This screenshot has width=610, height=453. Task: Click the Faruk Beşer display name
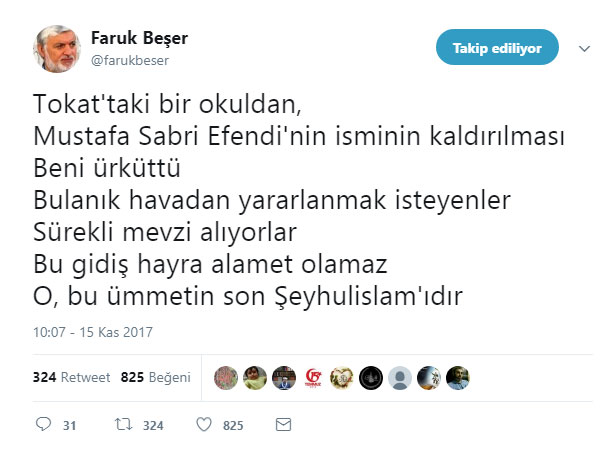pyautogui.click(x=139, y=39)
